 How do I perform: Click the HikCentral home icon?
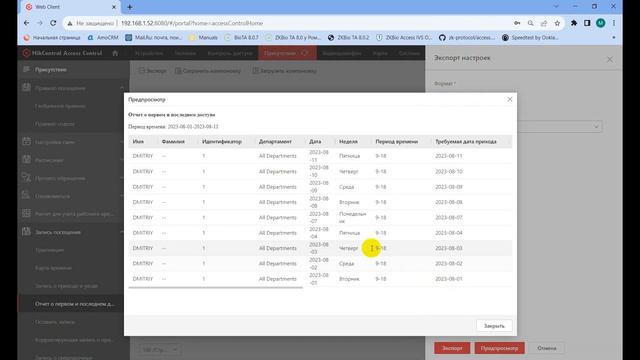coord(115,53)
